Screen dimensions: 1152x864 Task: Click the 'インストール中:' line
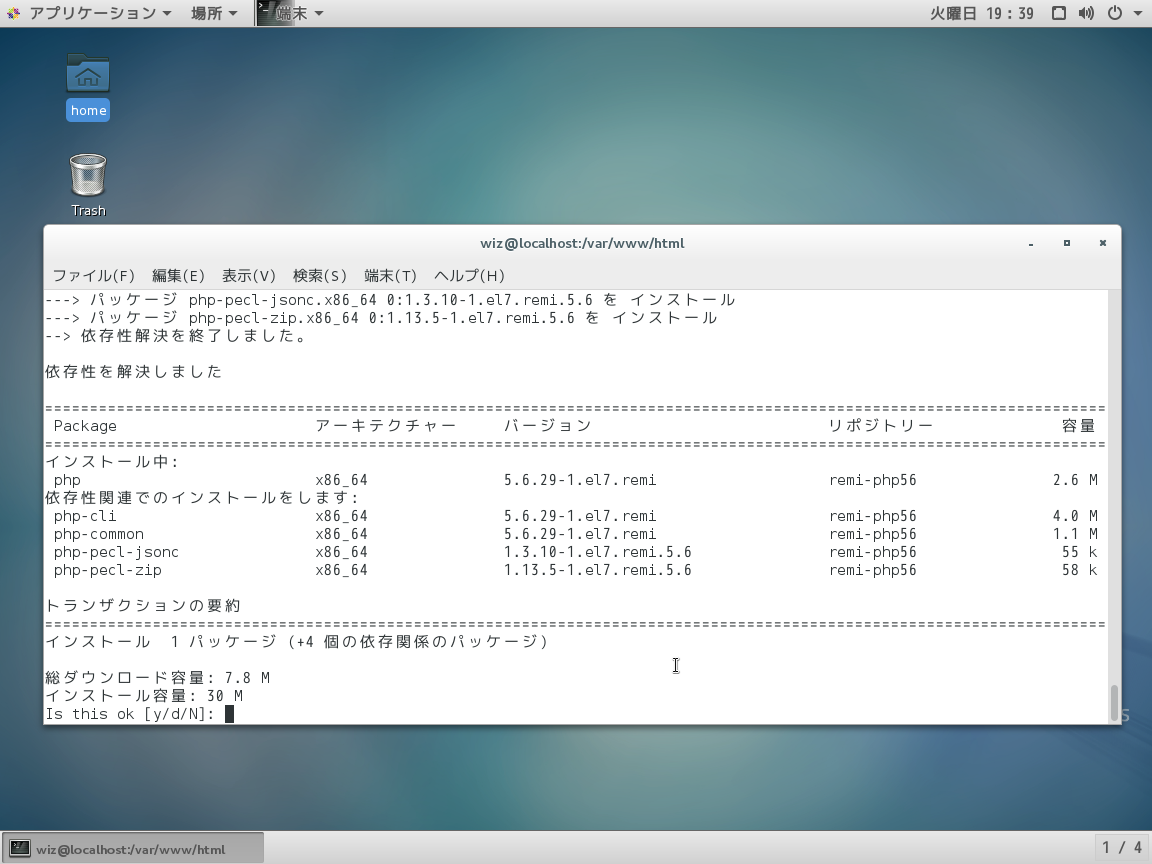click(112, 461)
